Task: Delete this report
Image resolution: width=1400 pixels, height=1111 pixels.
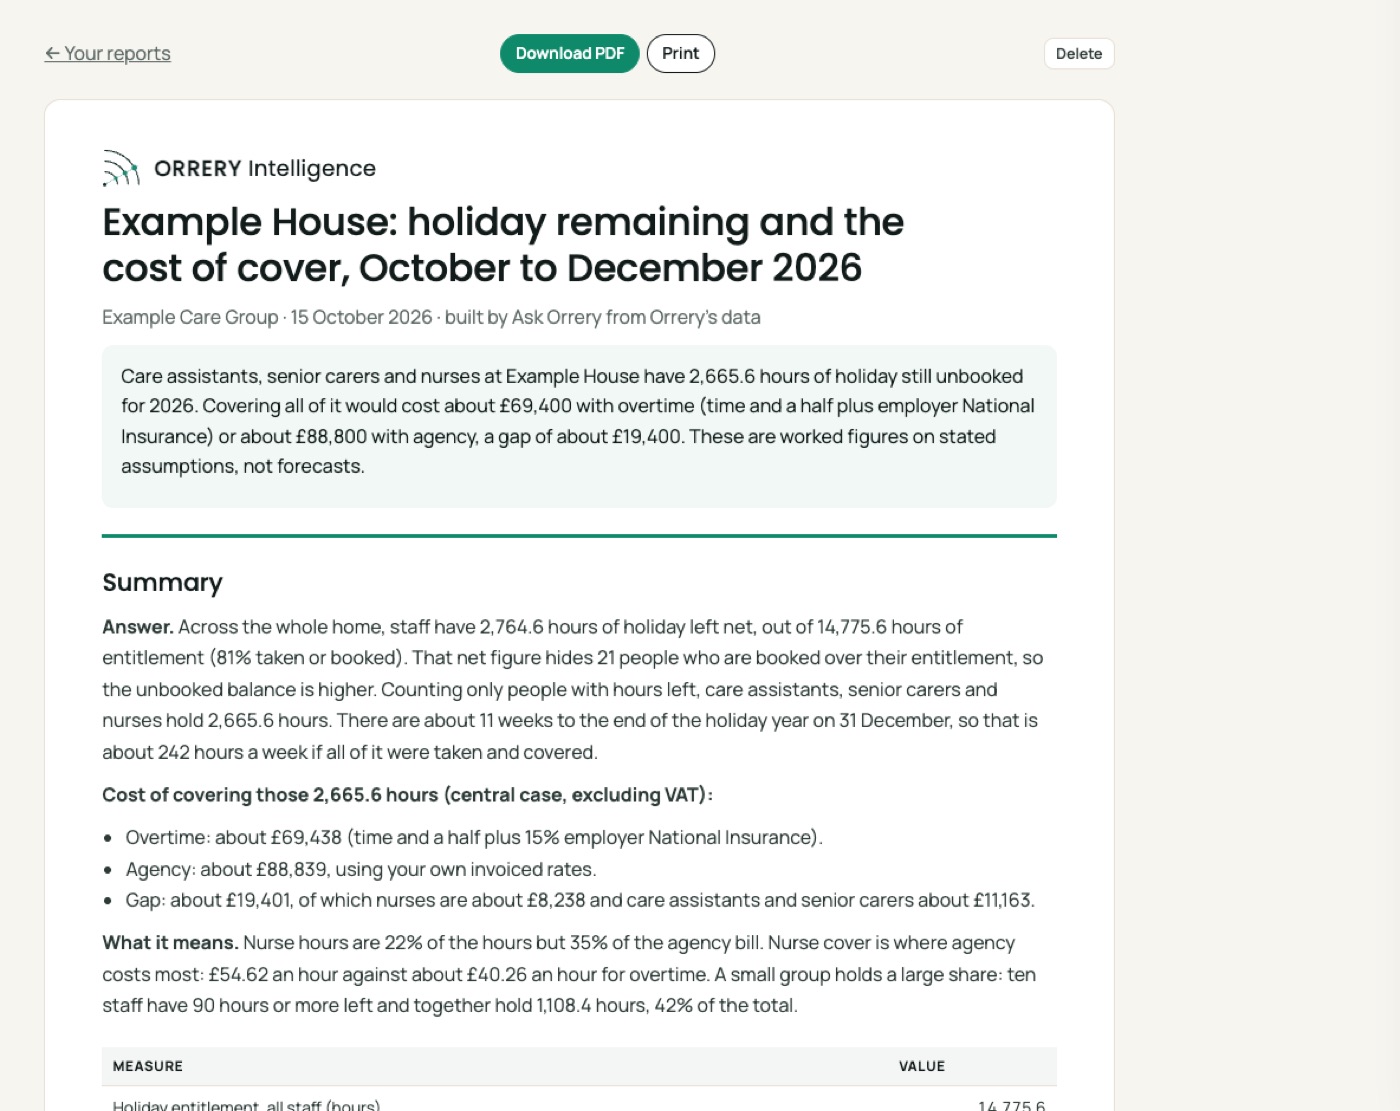Action: 1078,53
